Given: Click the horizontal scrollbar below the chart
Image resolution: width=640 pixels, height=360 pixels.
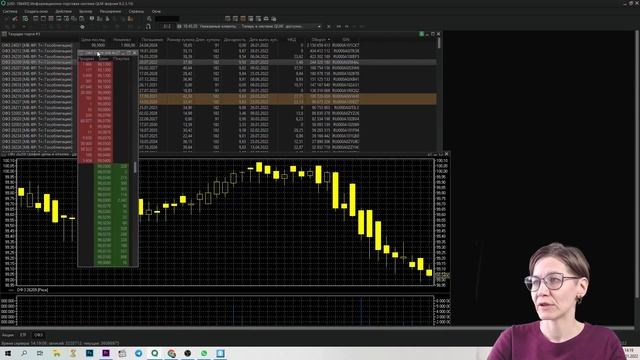Looking at the screenshot, I should coord(318,328).
